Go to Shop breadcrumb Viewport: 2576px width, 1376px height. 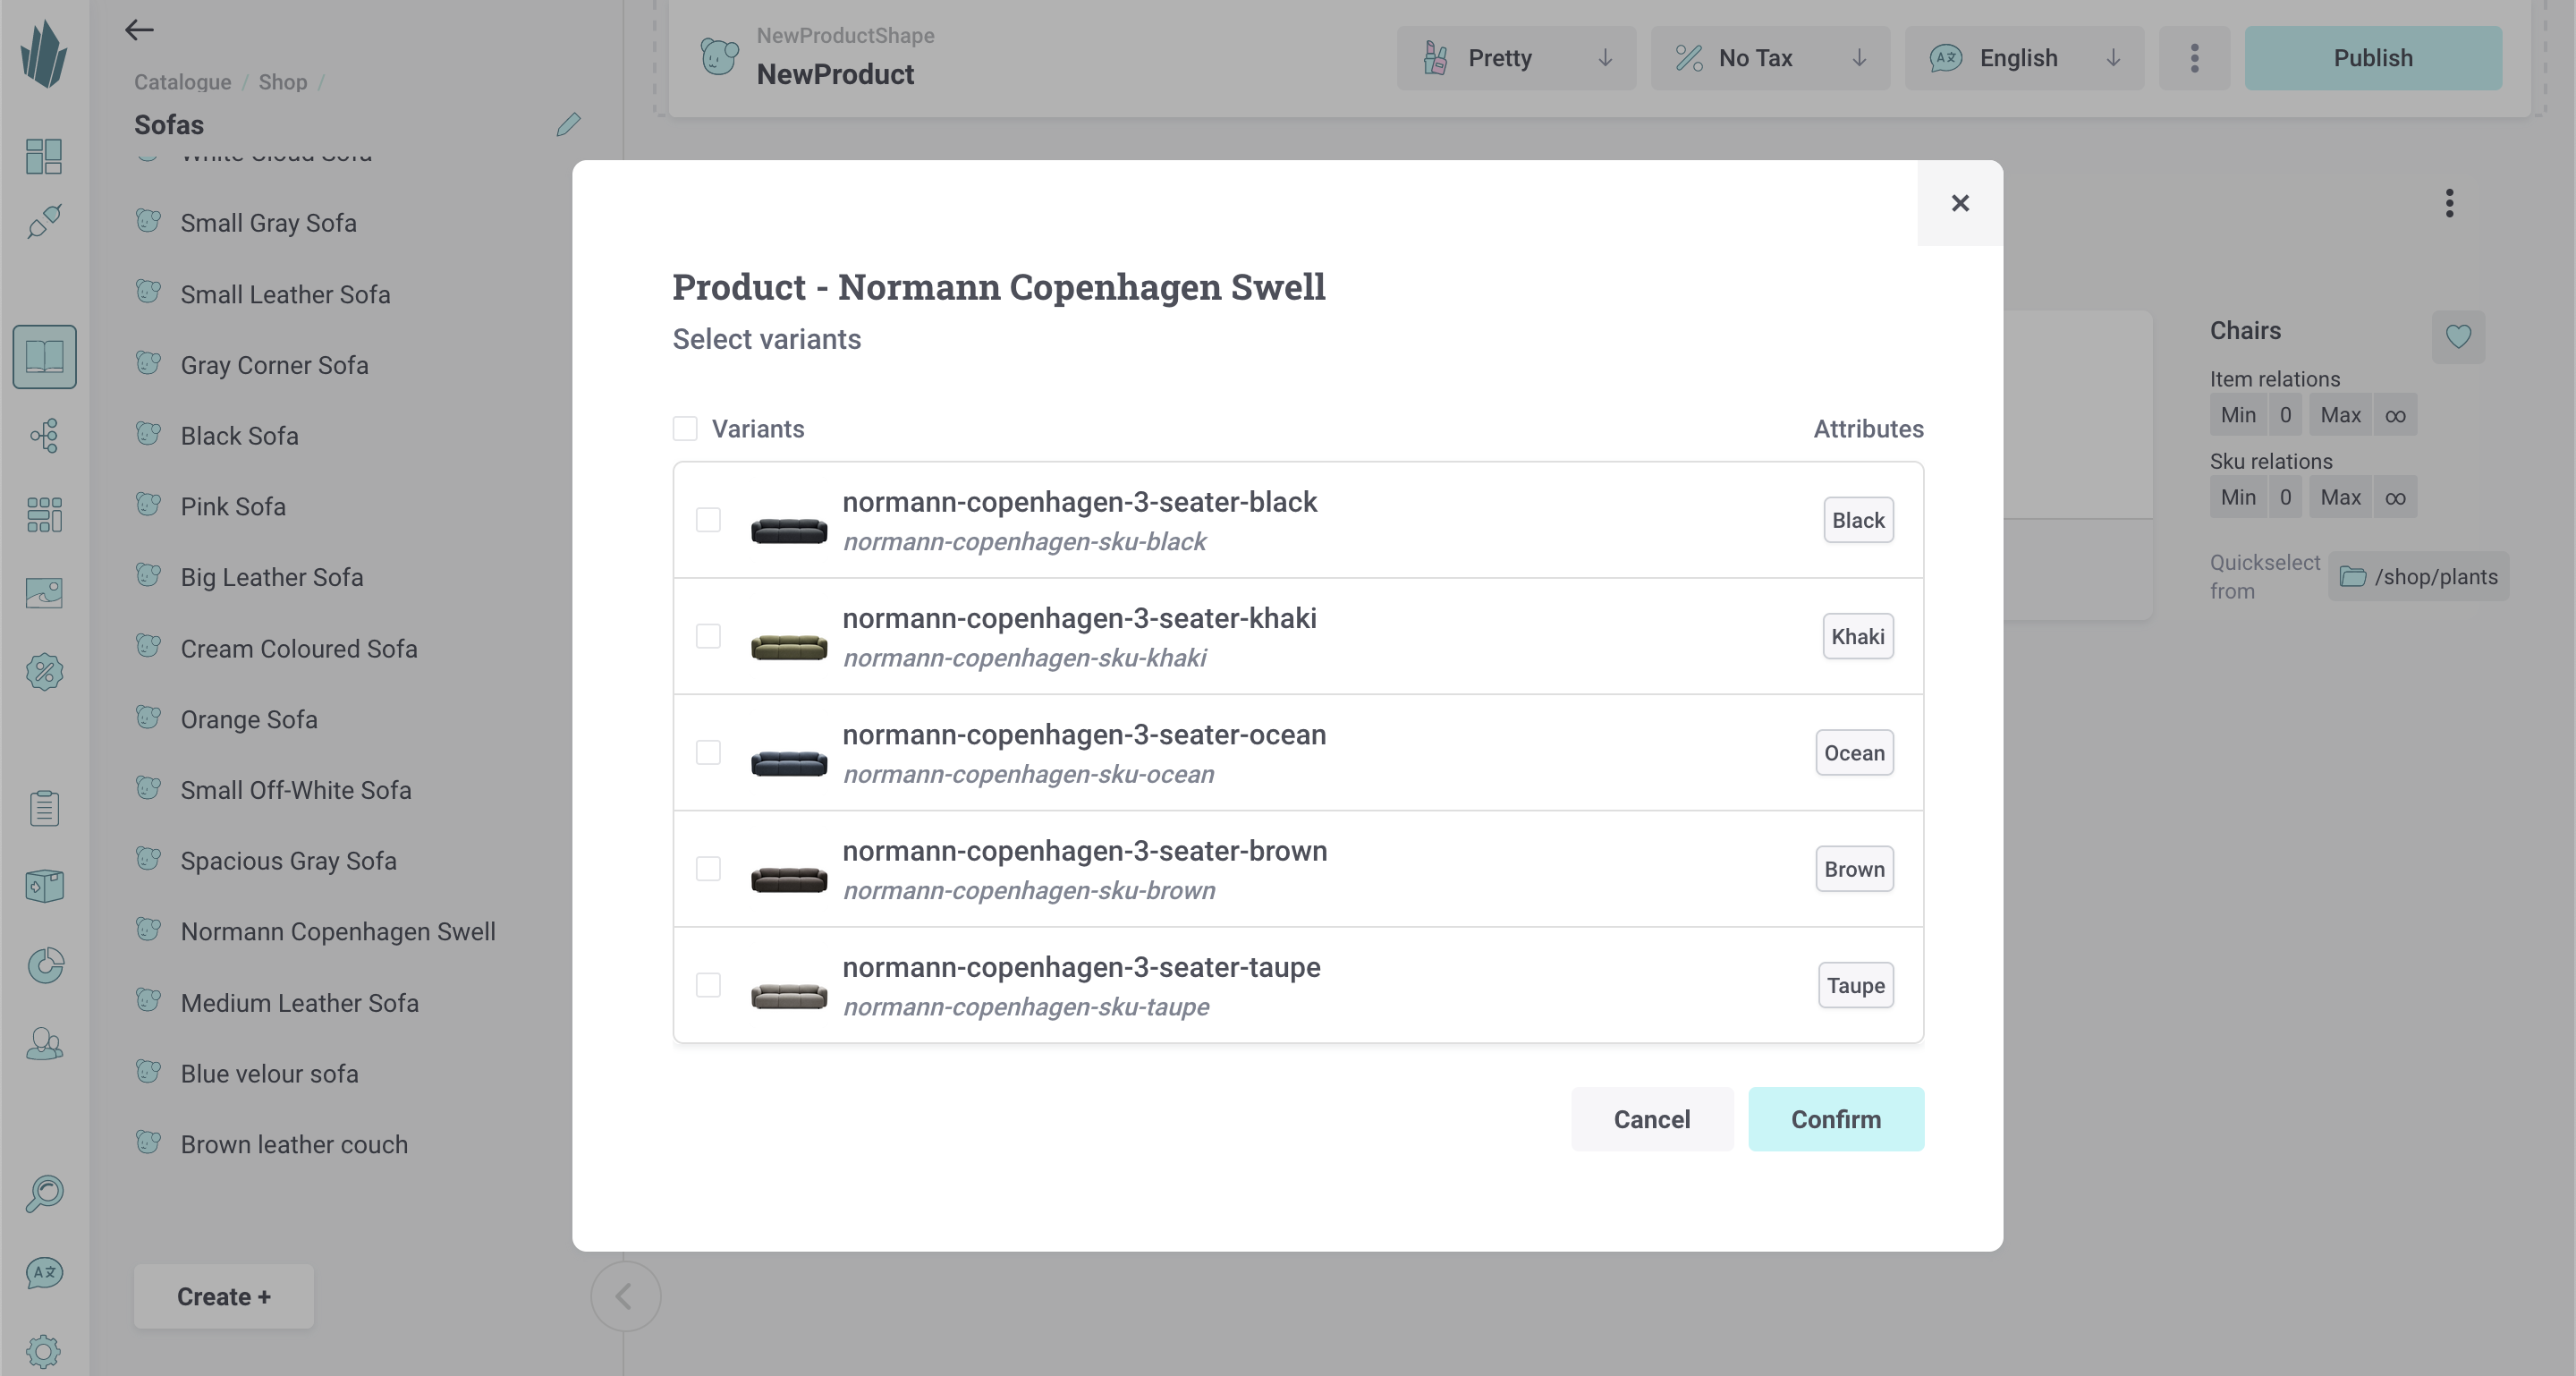pos(283,82)
